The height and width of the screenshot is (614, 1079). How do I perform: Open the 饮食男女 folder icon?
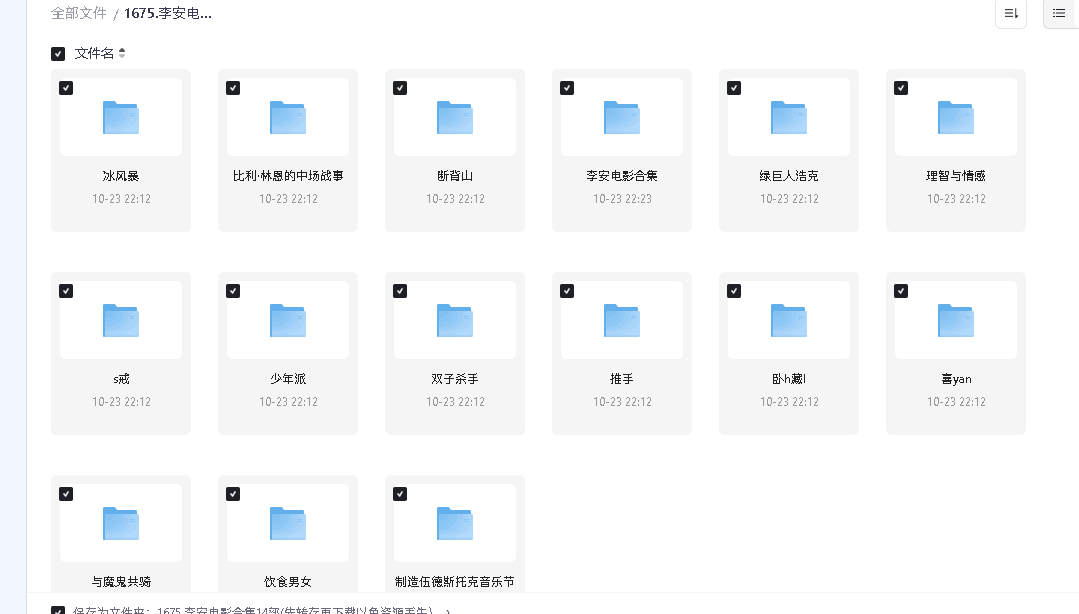point(287,522)
